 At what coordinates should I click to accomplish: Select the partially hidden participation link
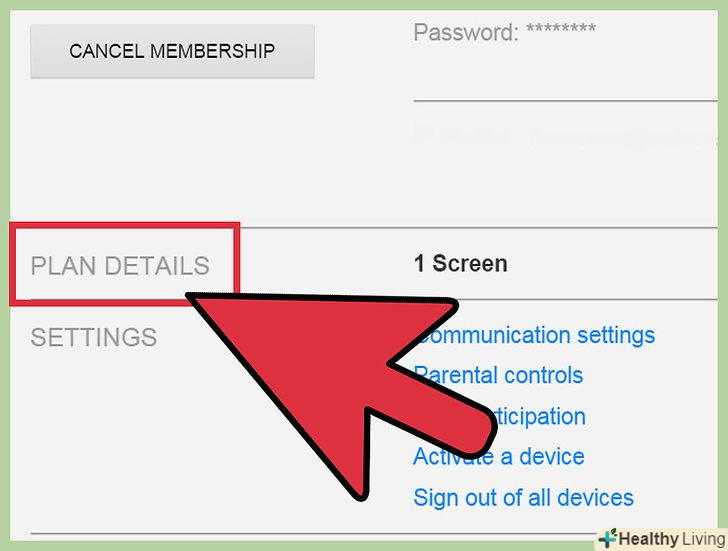coord(539,416)
